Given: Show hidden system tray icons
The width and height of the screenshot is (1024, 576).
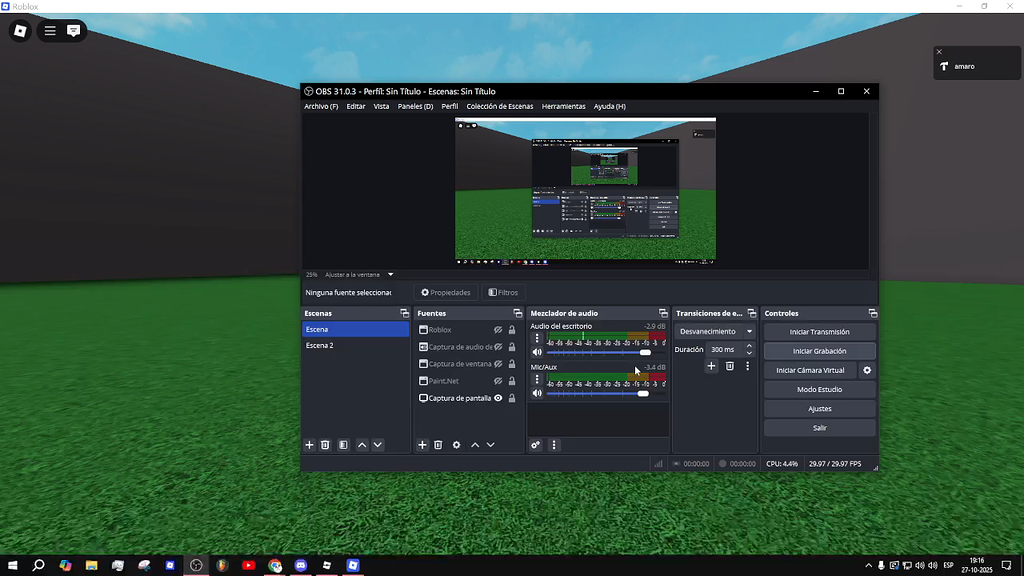Looking at the screenshot, I should click(x=868, y=566).
